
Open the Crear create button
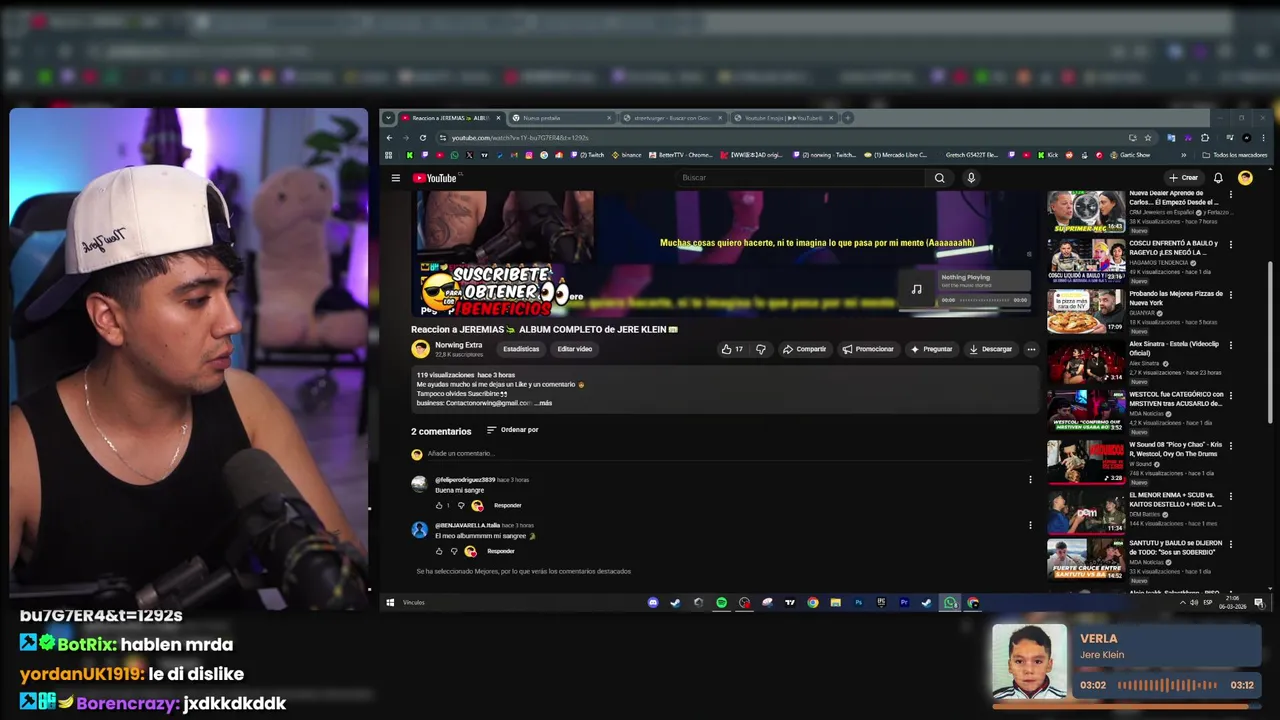[x=1184, y=178]
